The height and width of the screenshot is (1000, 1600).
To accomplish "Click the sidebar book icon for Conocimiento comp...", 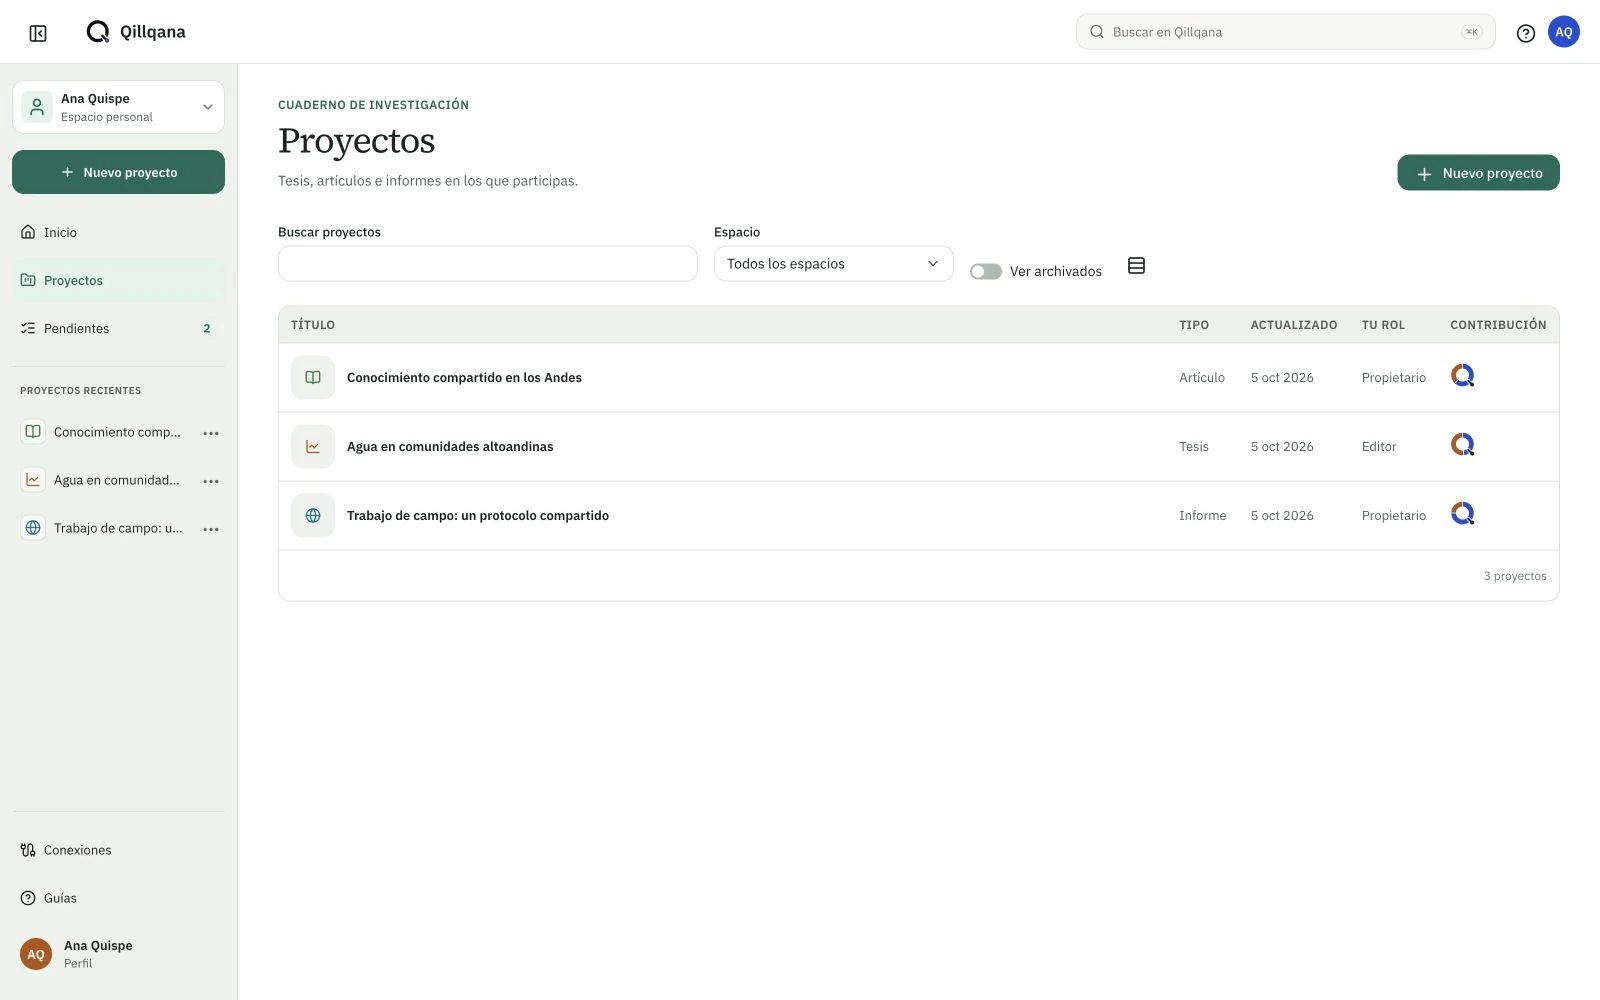I will pos(33,432).
